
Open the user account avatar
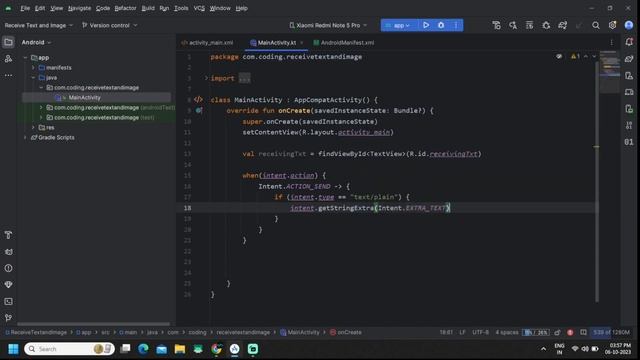(x=629, y=25)
